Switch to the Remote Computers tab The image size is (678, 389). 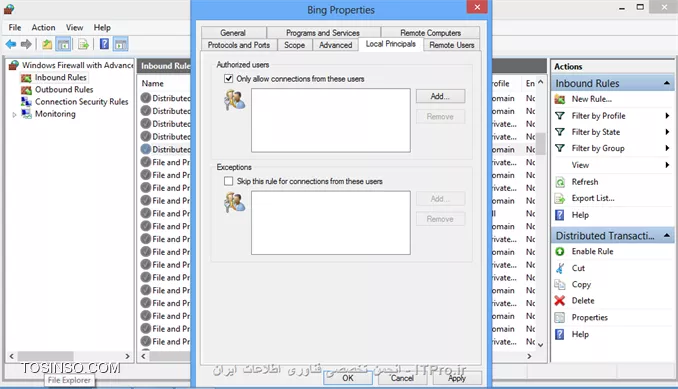(430, 33)
